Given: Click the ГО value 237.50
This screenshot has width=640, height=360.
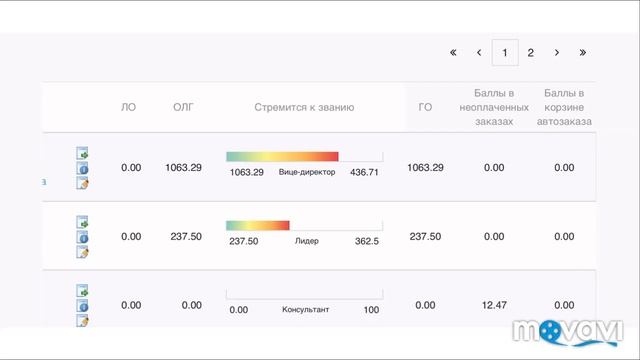Looking at the screenshot, I should (425, 236).
